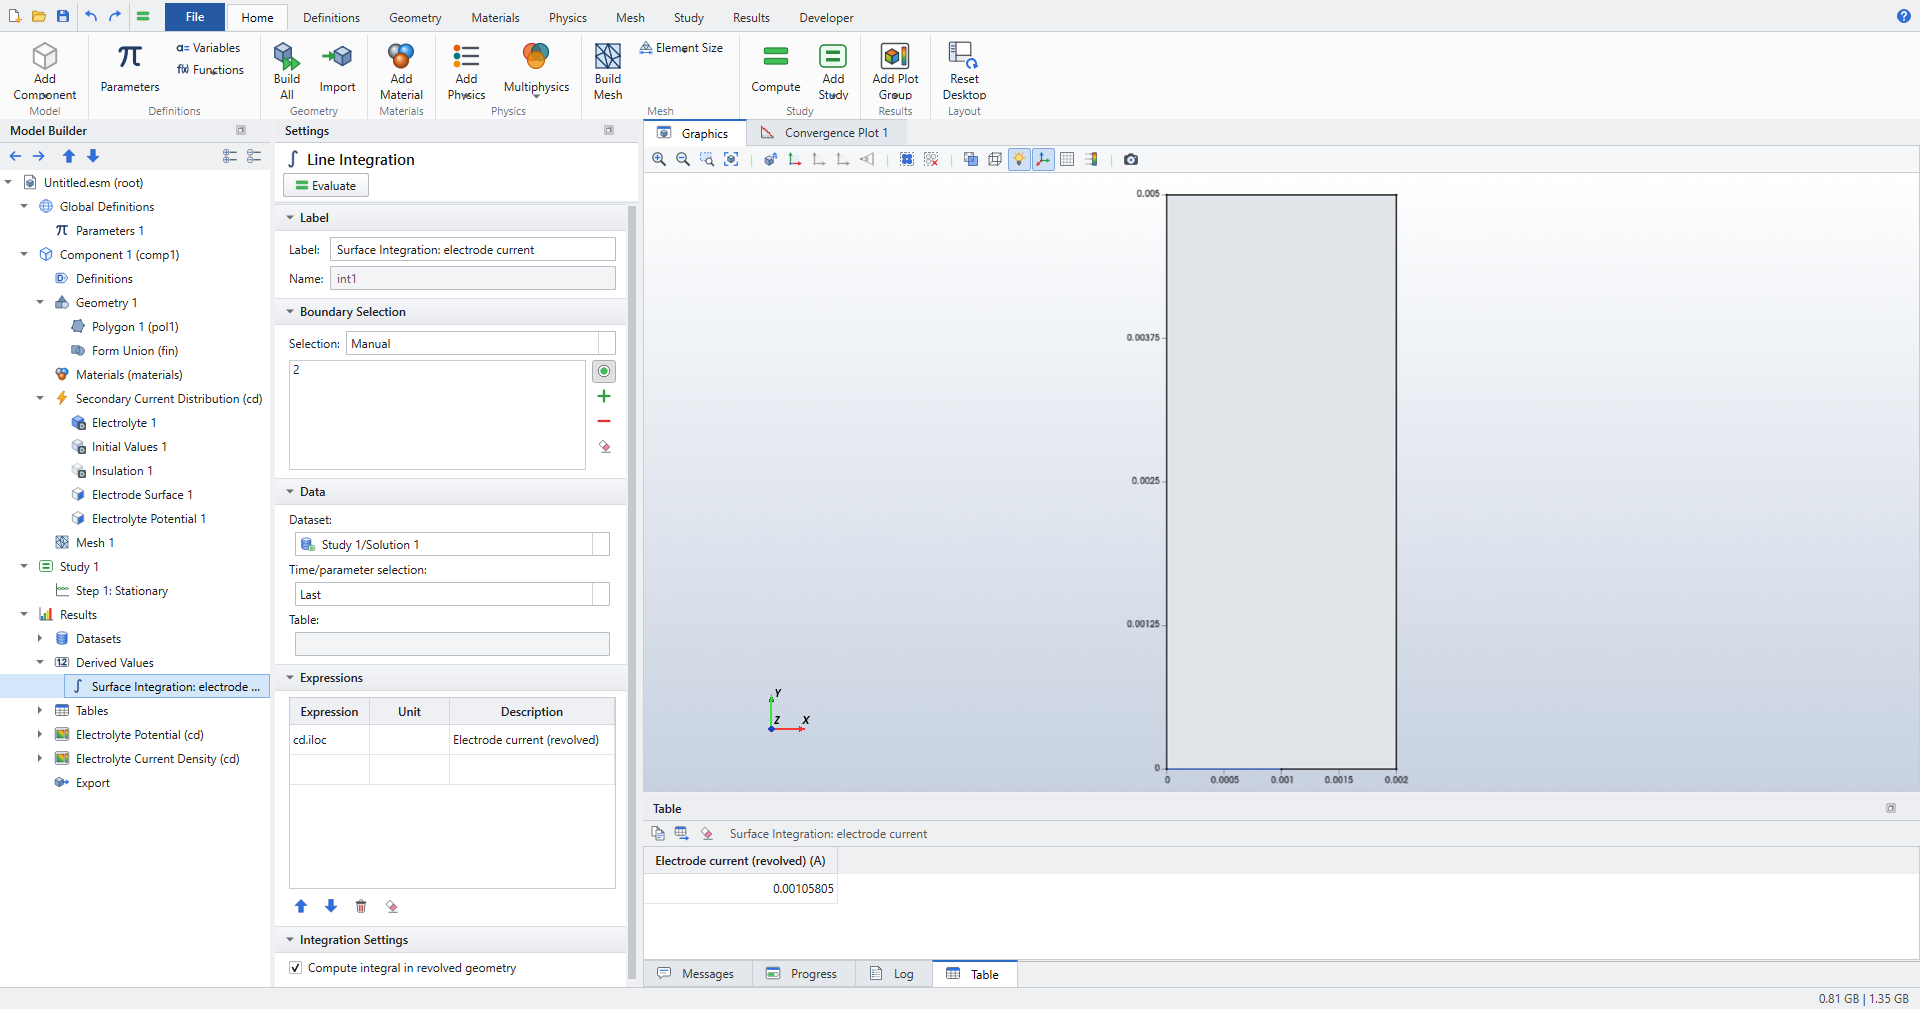Click the Zoom Out graphics icon
This screenshot has width=1920, height=1009.
(x=683, y=159)
